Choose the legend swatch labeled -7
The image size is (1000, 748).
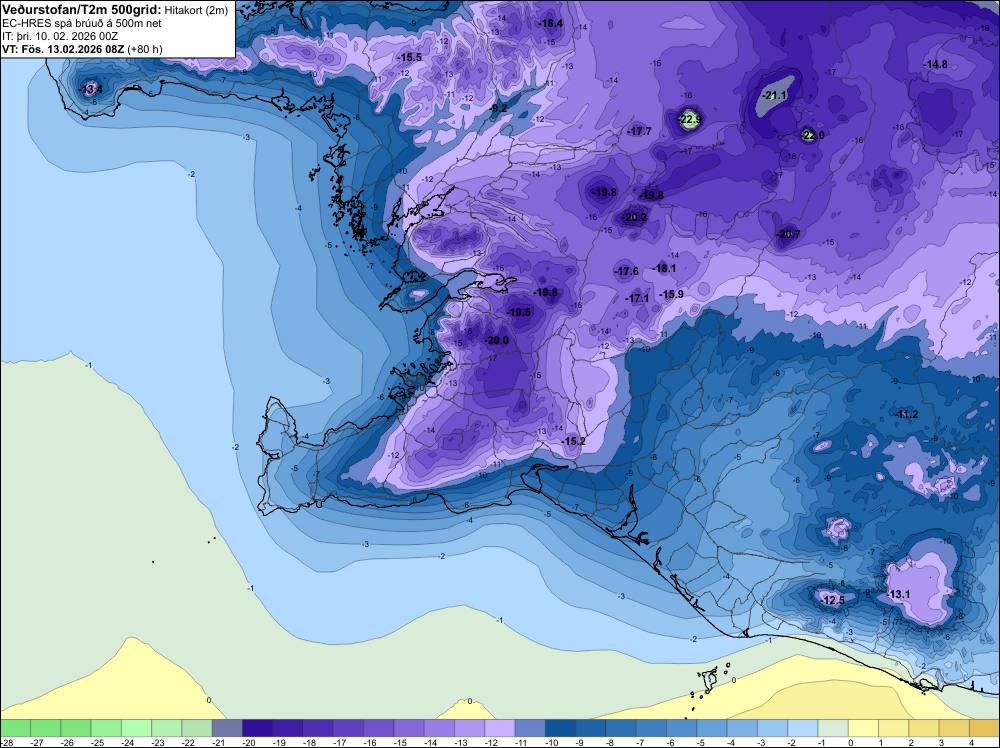tap(651, 728)
